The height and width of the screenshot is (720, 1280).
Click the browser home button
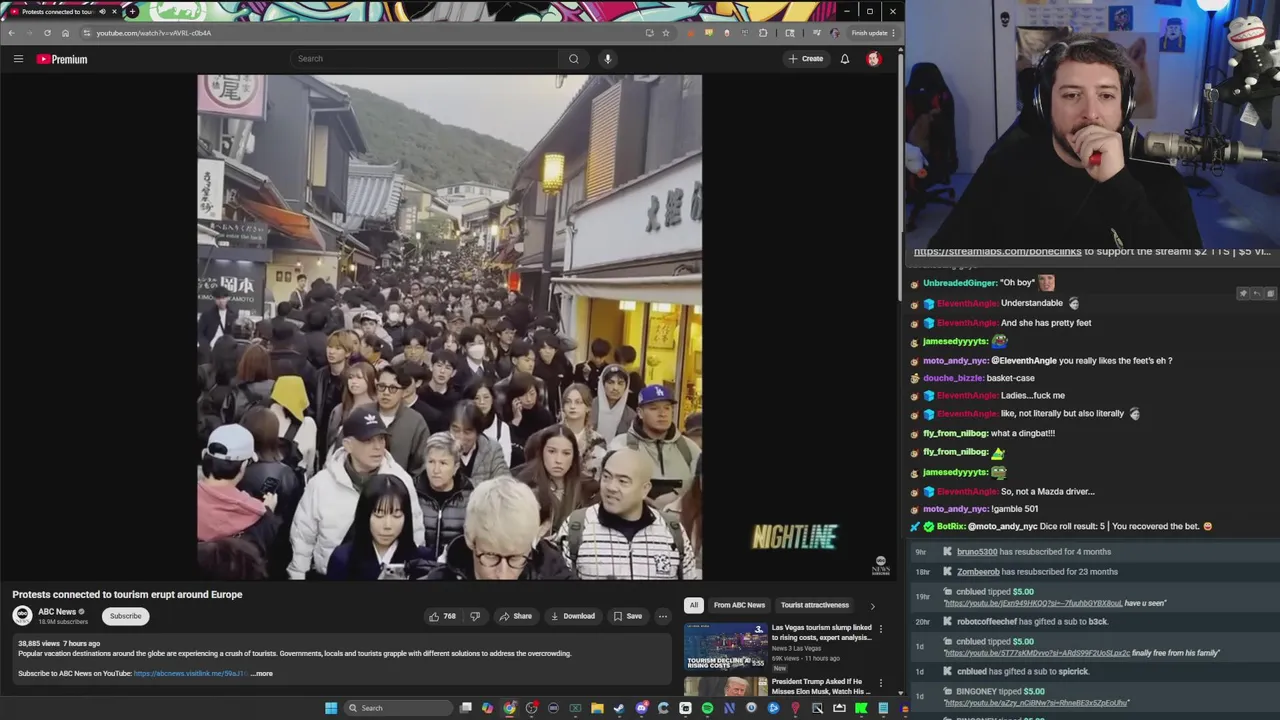point(65,33)
